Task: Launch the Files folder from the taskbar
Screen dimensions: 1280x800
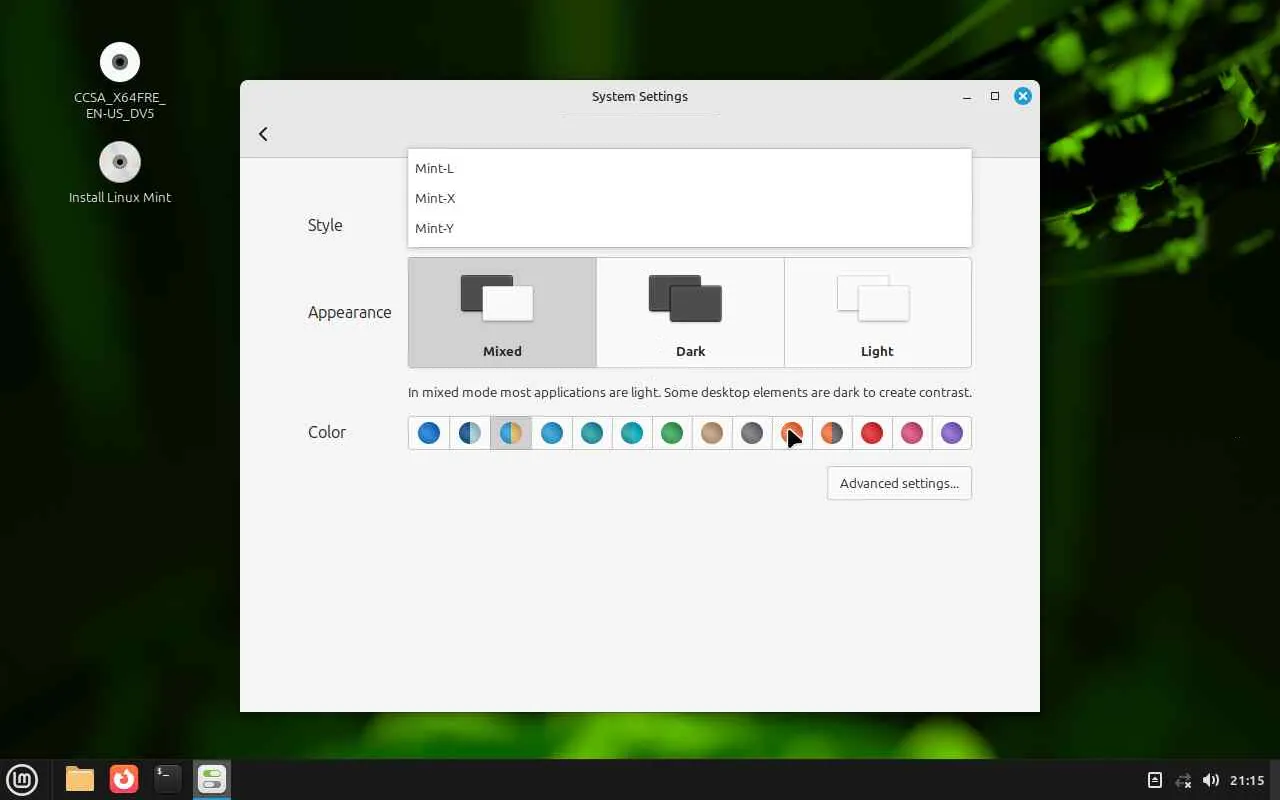Action: [80, 779]
